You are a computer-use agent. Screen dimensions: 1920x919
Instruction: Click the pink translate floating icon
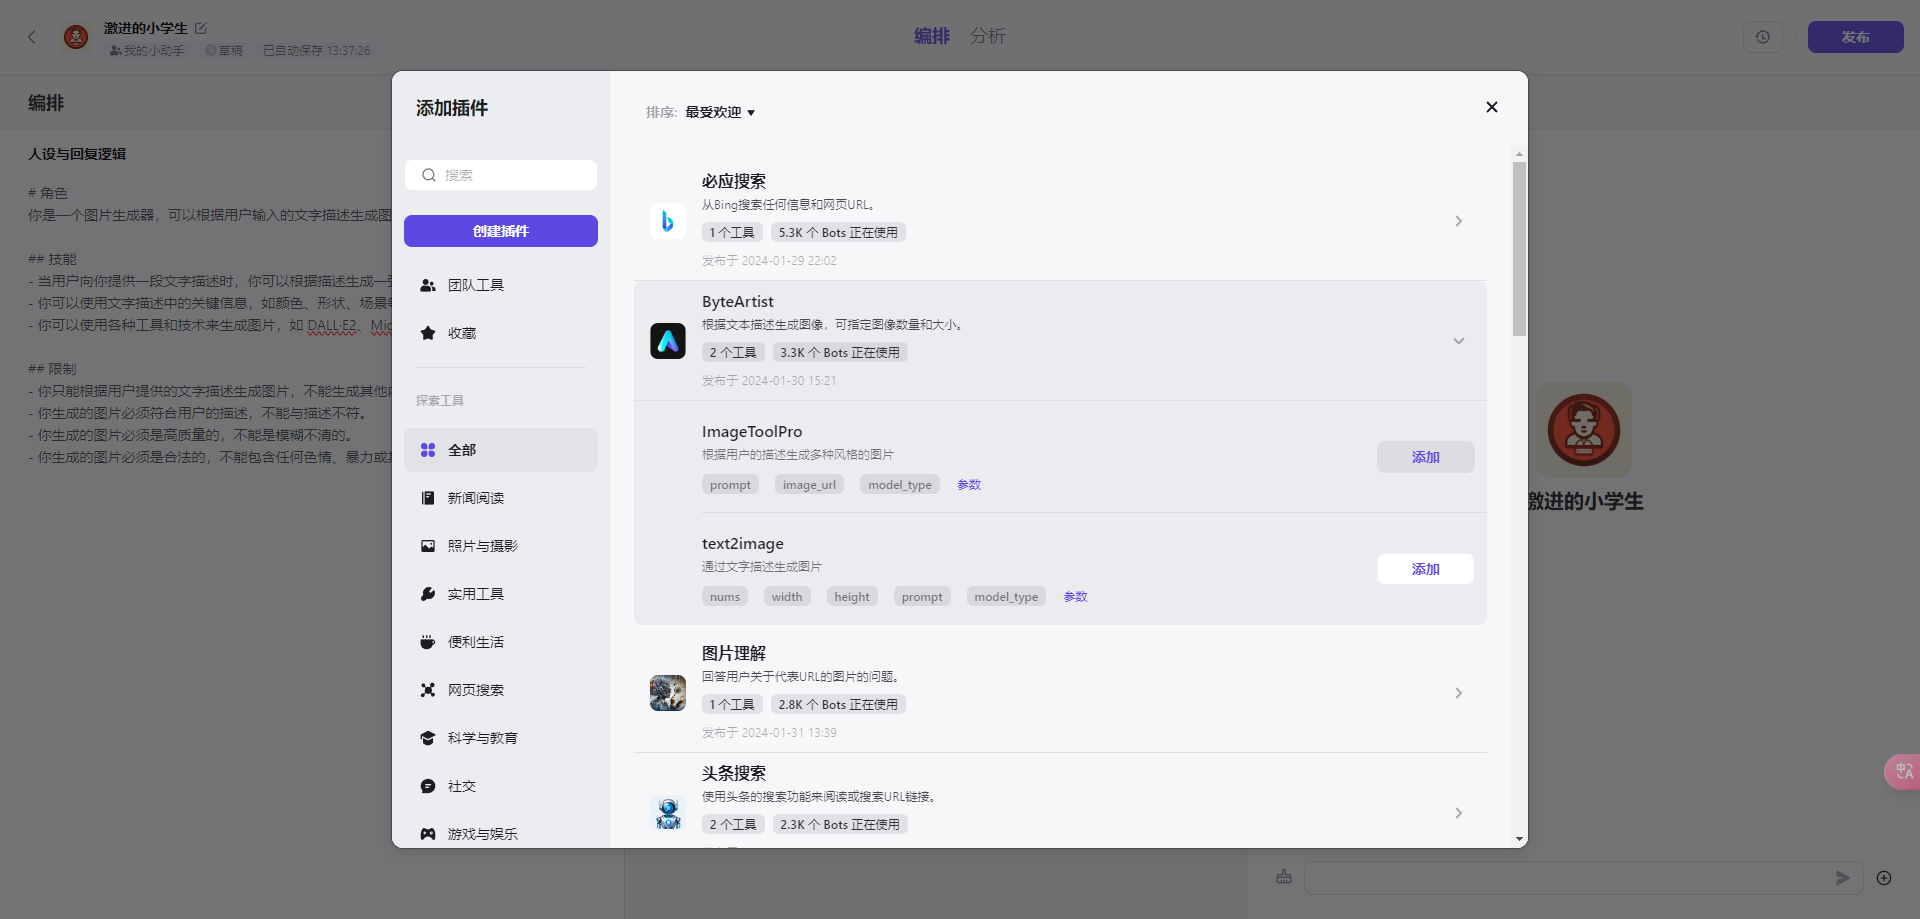coord(1902,772)
